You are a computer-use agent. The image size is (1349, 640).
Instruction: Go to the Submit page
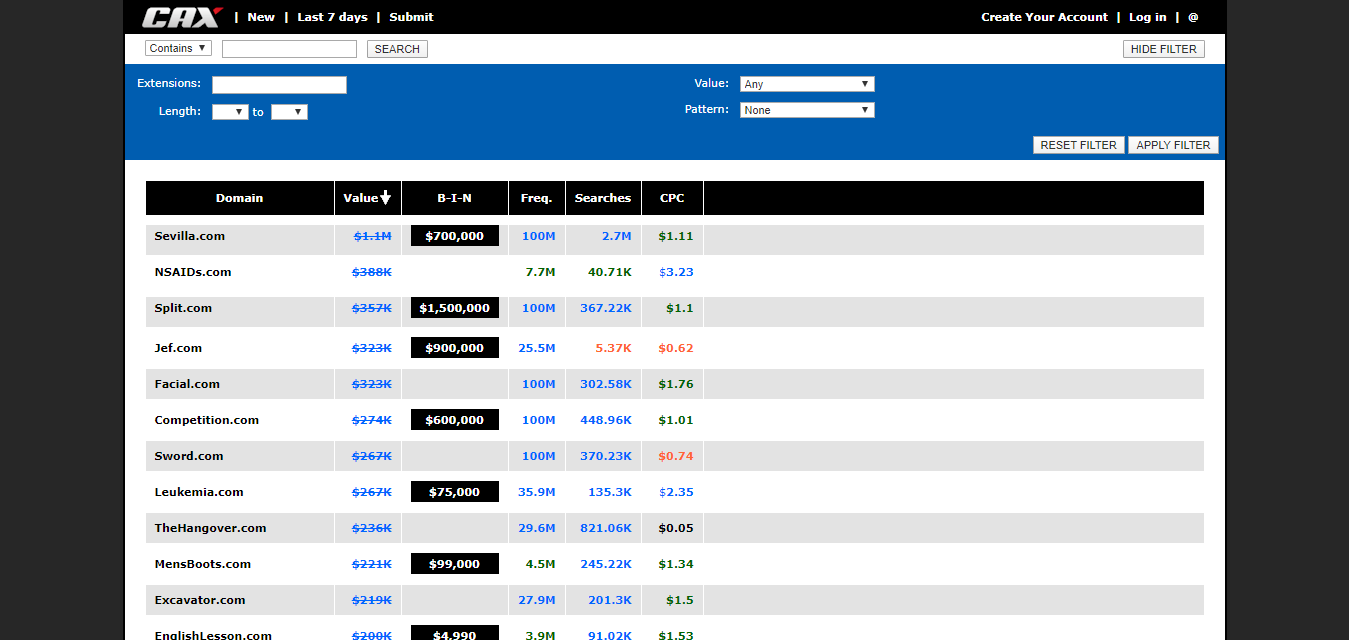click(x=411, y=17)
